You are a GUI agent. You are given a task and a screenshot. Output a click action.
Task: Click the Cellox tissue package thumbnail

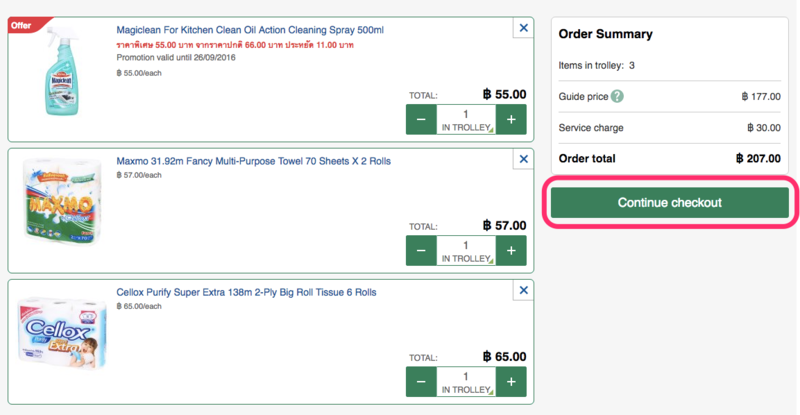[61, 333]
